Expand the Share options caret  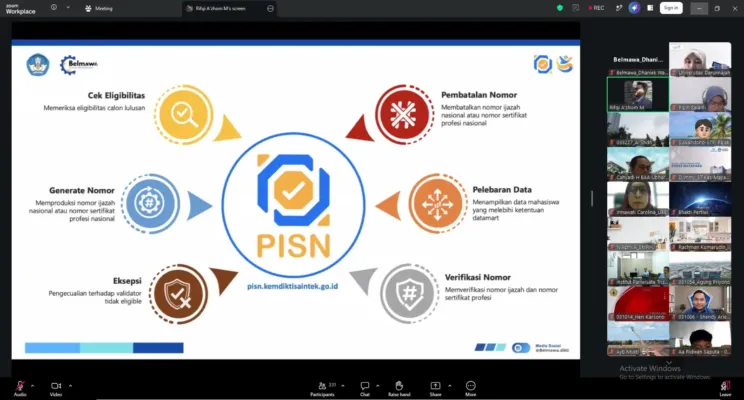[x=449, y=386]
